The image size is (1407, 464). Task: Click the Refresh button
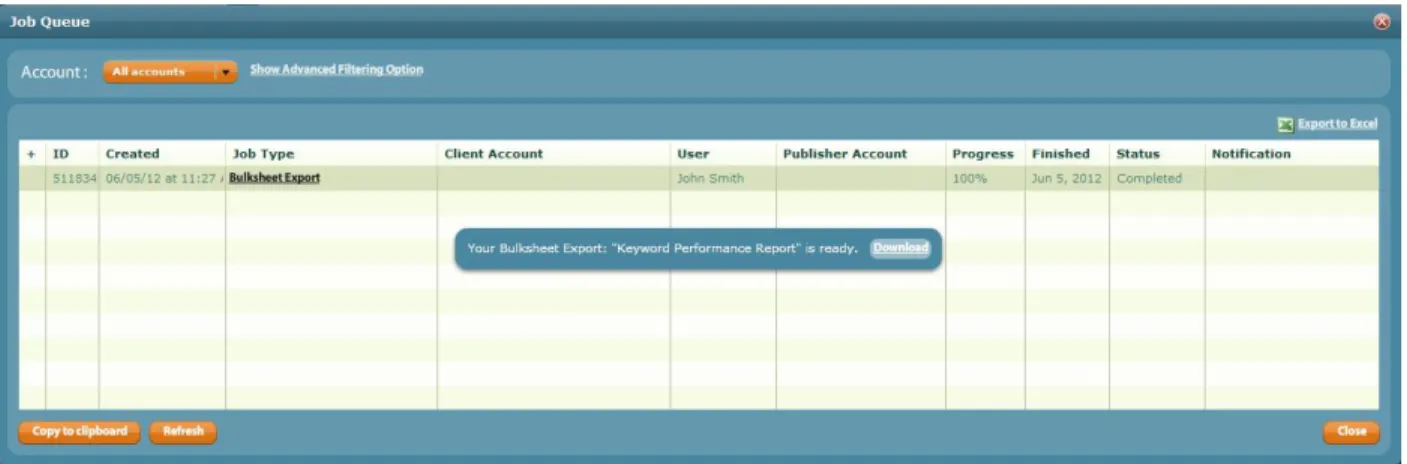pyautogui.click(x=183, y=432)
